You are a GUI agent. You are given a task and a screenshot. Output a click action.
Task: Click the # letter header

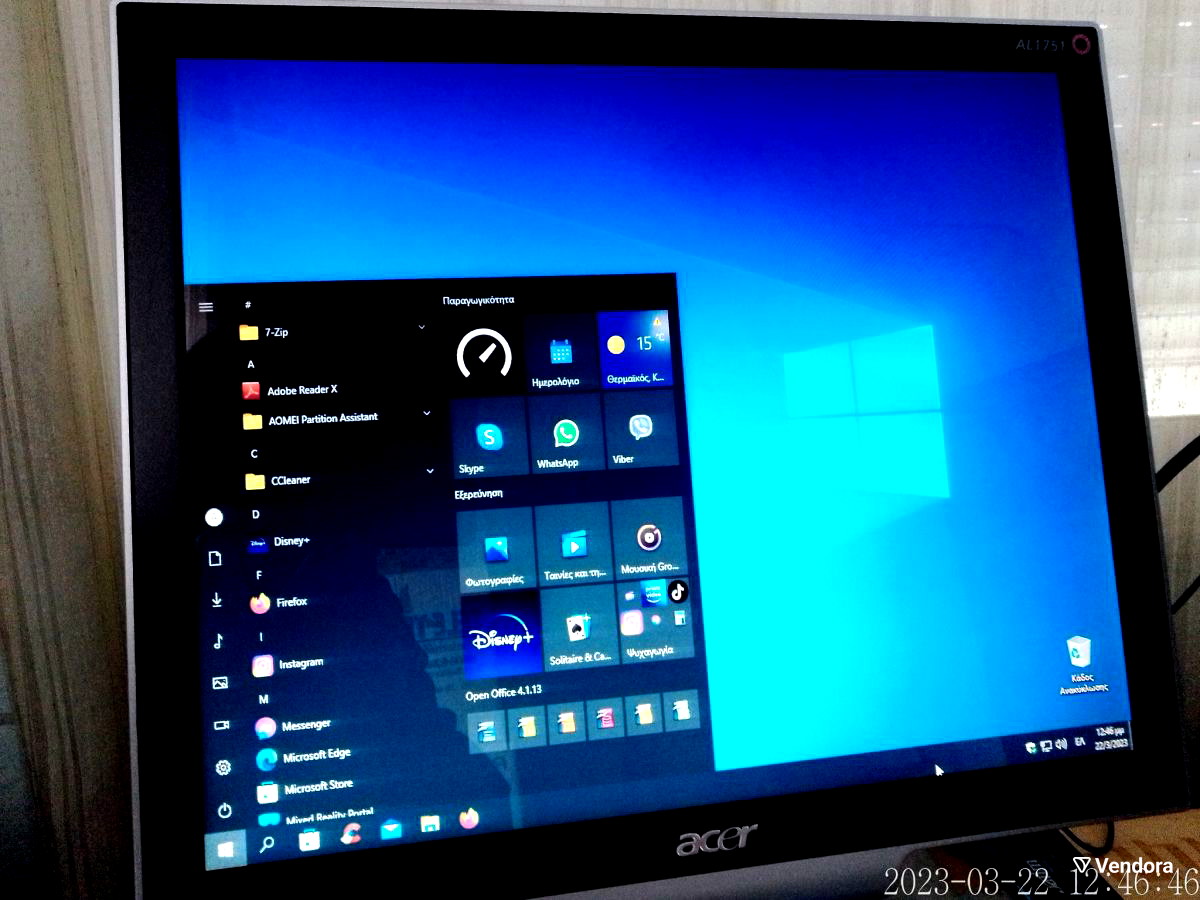247,304
